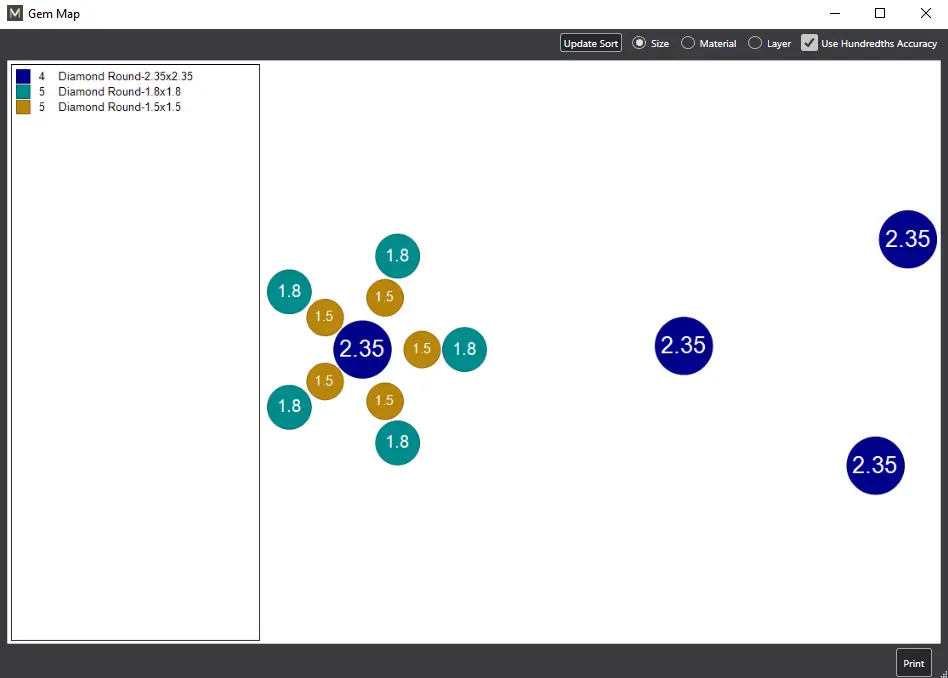Click the gold 1.5 gem beside rightmost 1.8
The width and height of the screenshot is (948, 678).
(x=422, y=349)
